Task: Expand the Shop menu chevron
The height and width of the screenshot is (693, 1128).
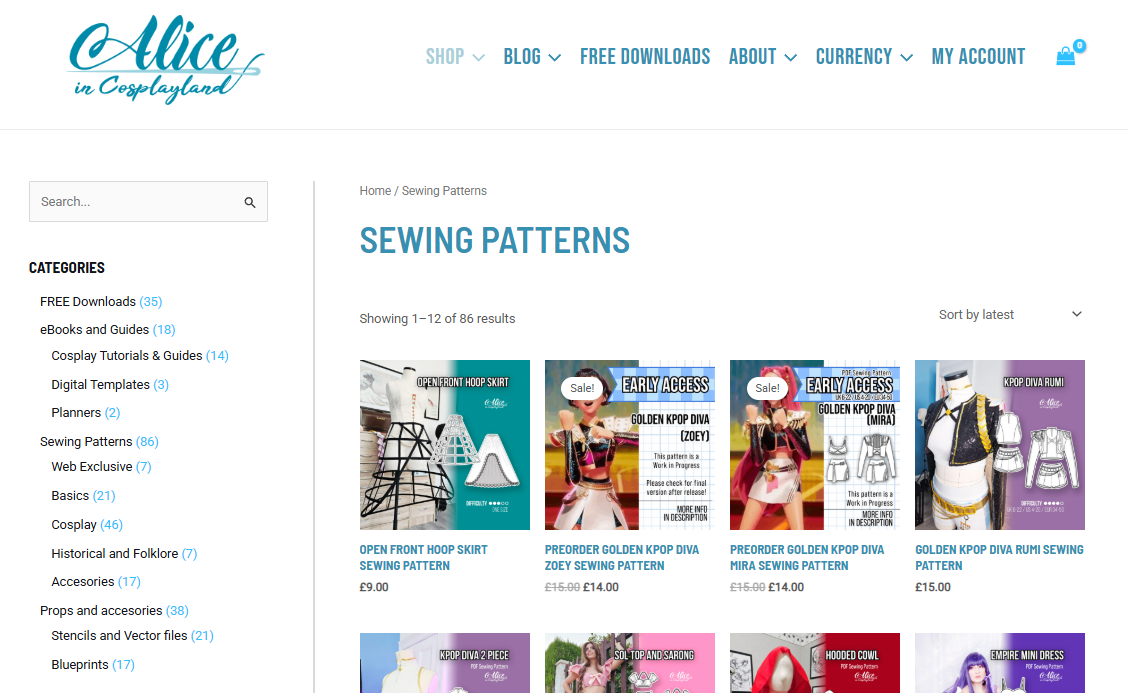Action: click(478, 57)
